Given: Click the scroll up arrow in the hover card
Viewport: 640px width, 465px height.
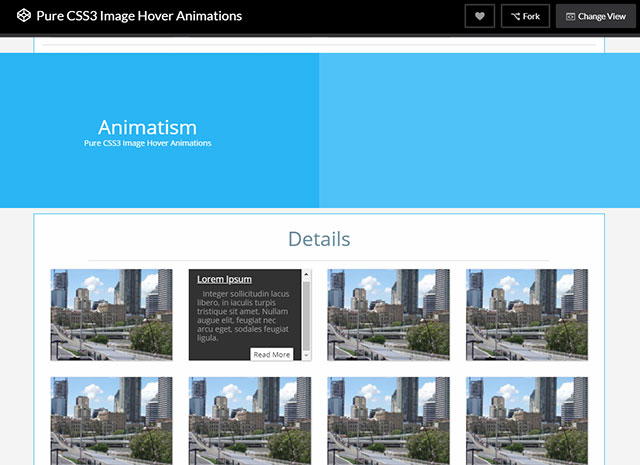Looking at the screenshot, I should 307,274.
